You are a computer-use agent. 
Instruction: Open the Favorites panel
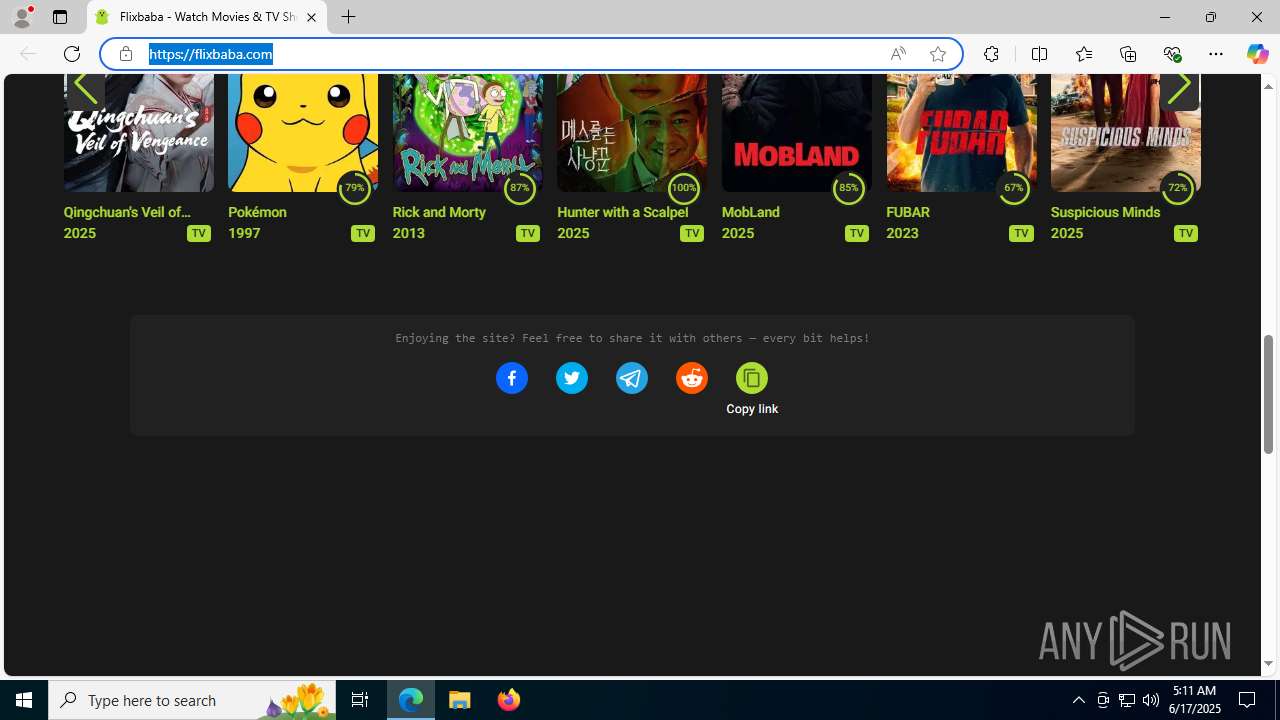coord(1084,54)
